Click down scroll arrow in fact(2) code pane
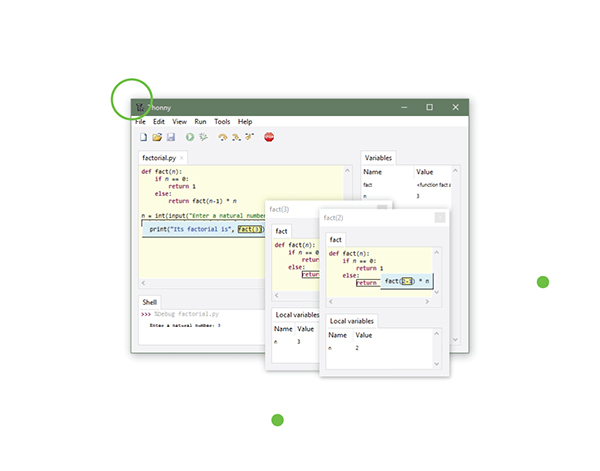Viewport: 600px width, 471px height. (x=438, y=293)
